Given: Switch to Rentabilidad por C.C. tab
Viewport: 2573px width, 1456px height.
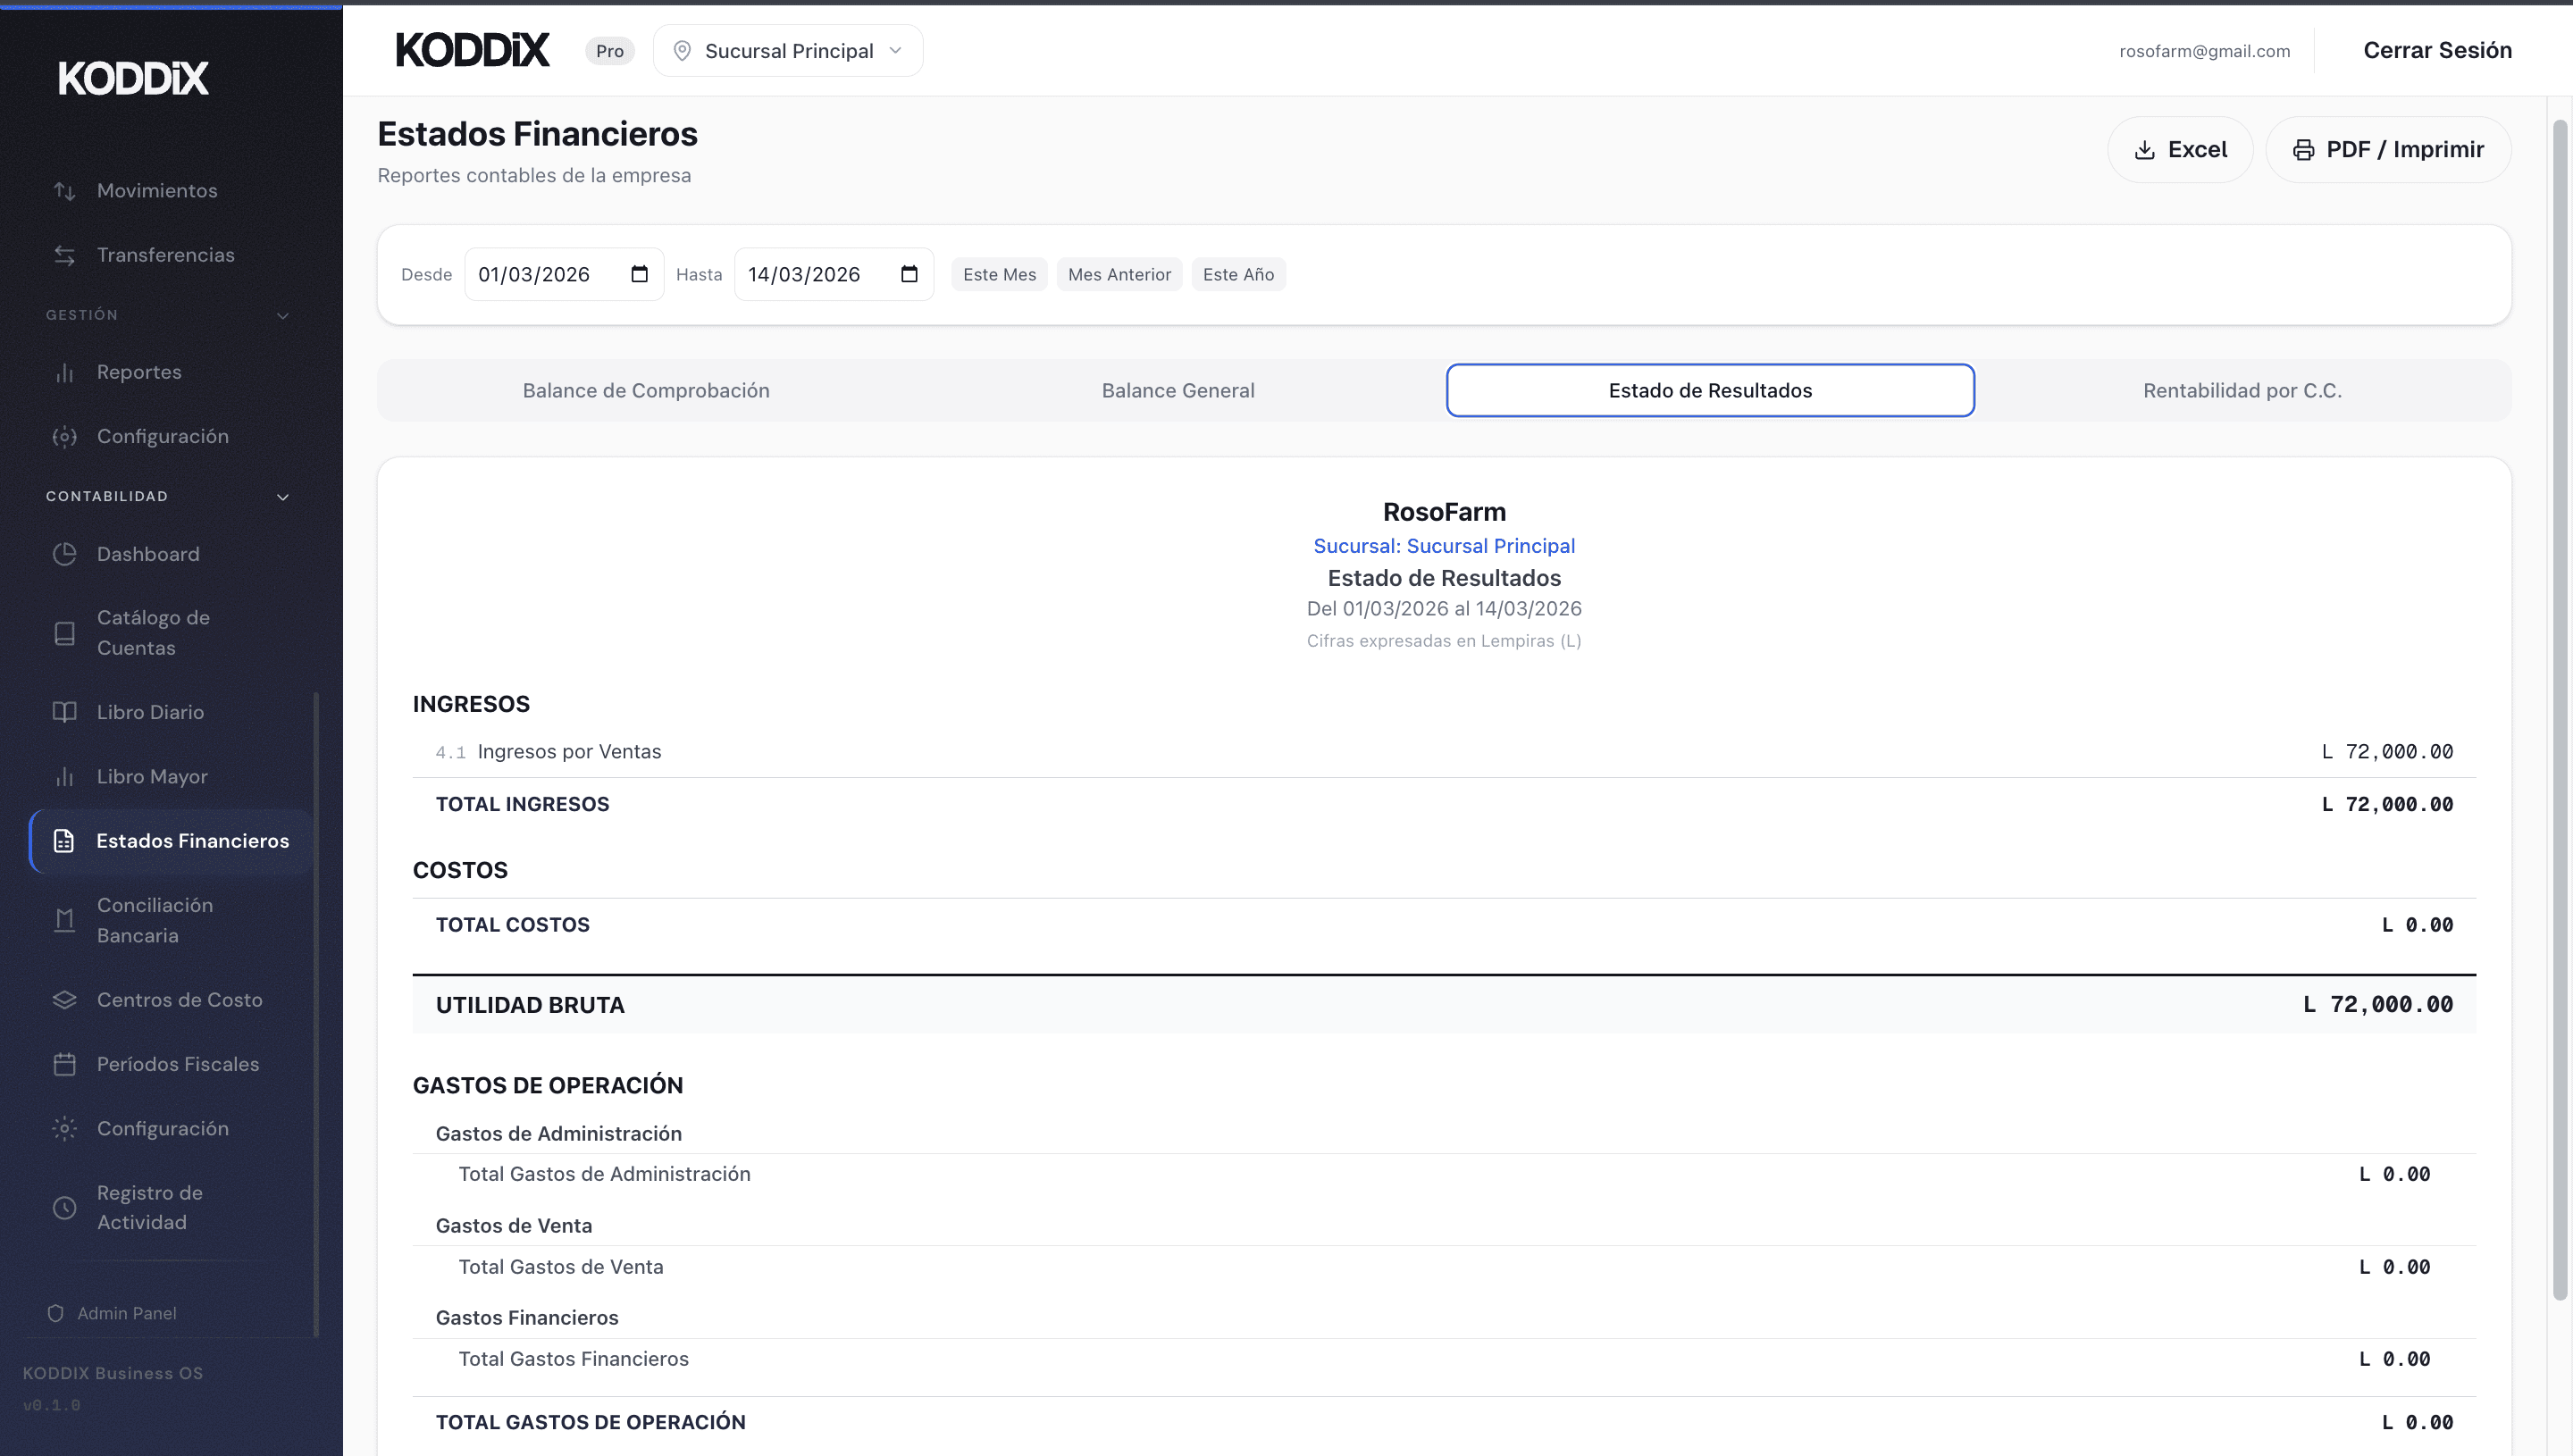Looking at the screenshot, I should pyautogui.click(x=2242, y=390).
